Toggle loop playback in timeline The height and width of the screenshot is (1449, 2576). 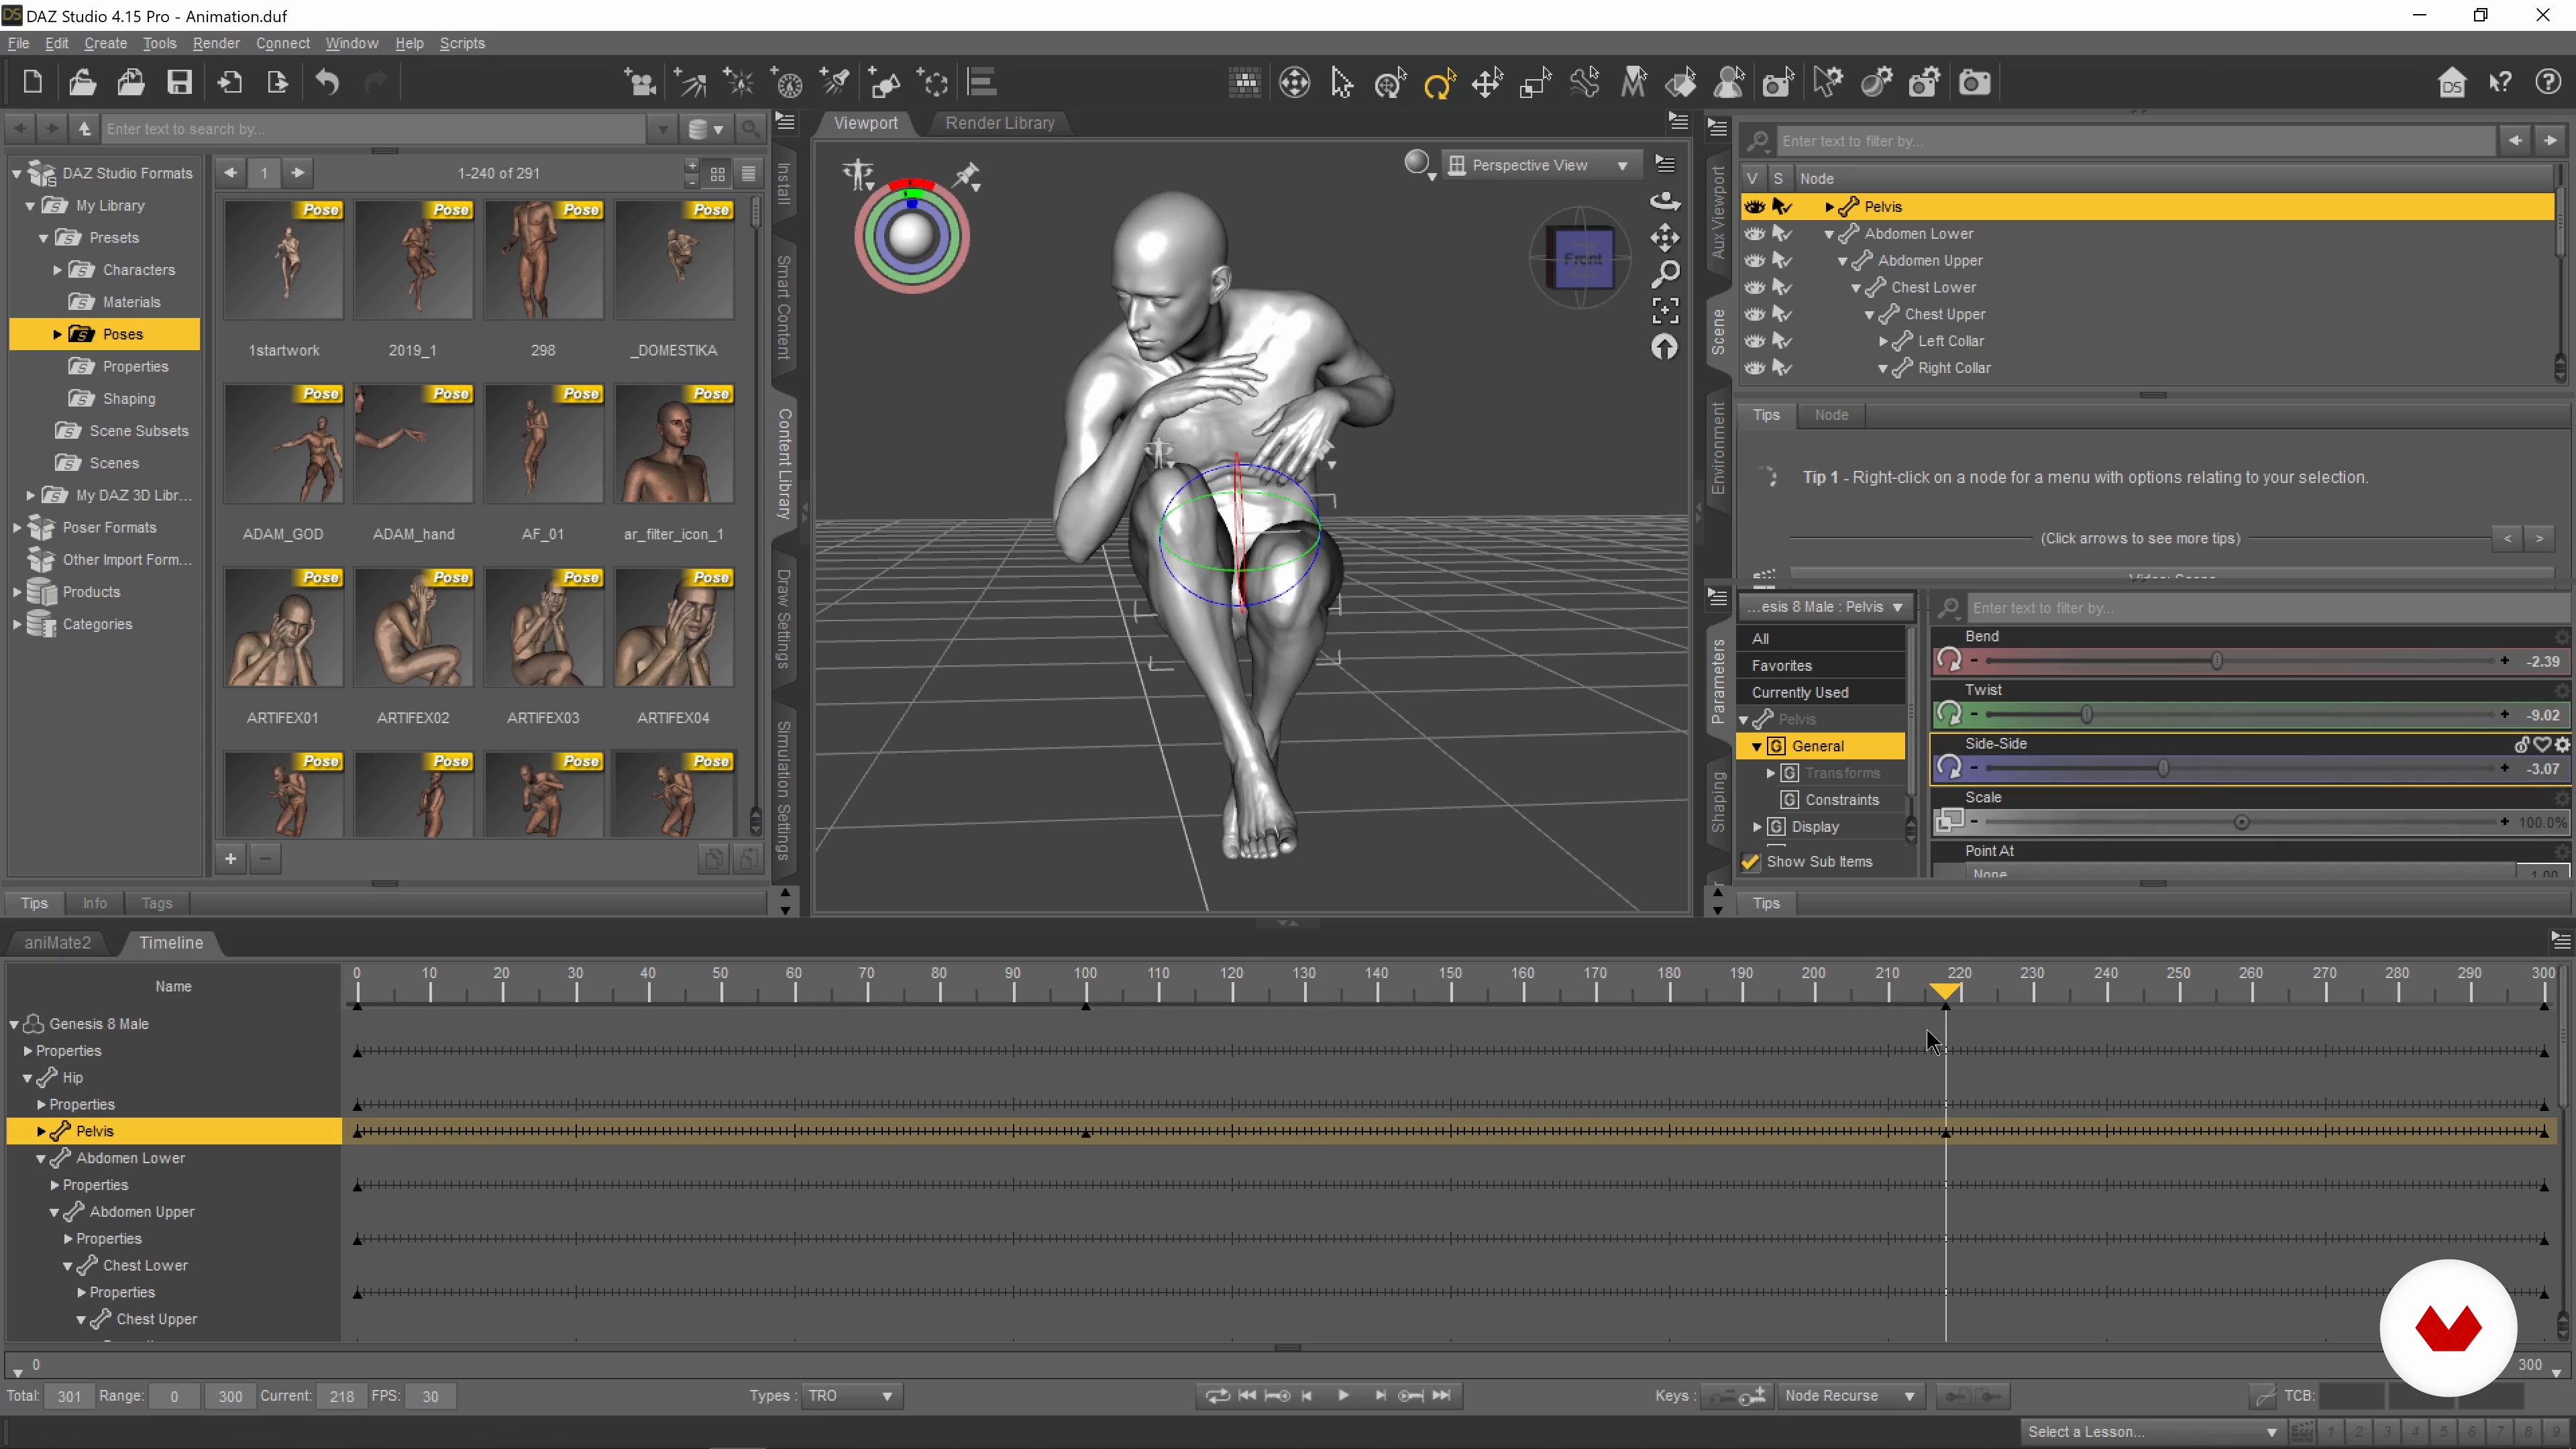pos(1217,1396)
